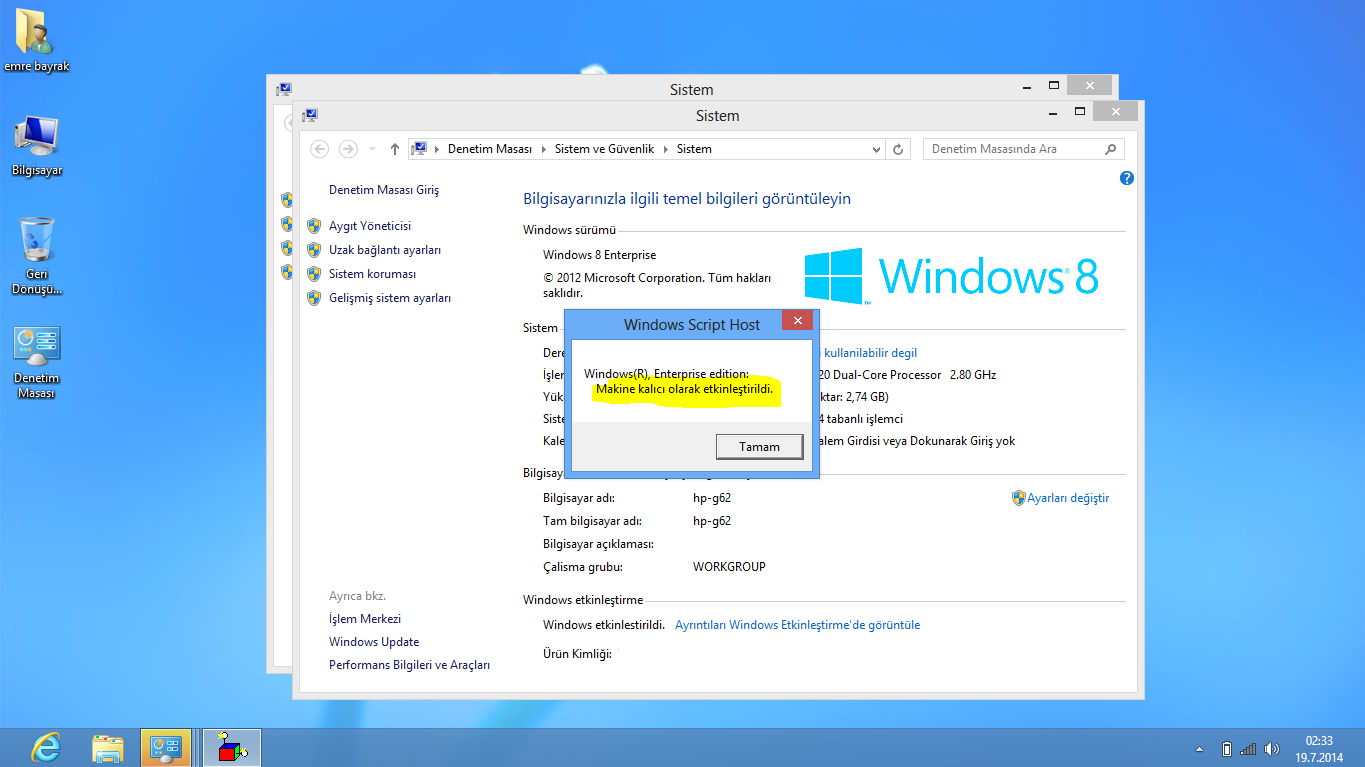
Task: Click Ayarları değiştir link
Action: pyautogui.click(x=1068, y=498)
